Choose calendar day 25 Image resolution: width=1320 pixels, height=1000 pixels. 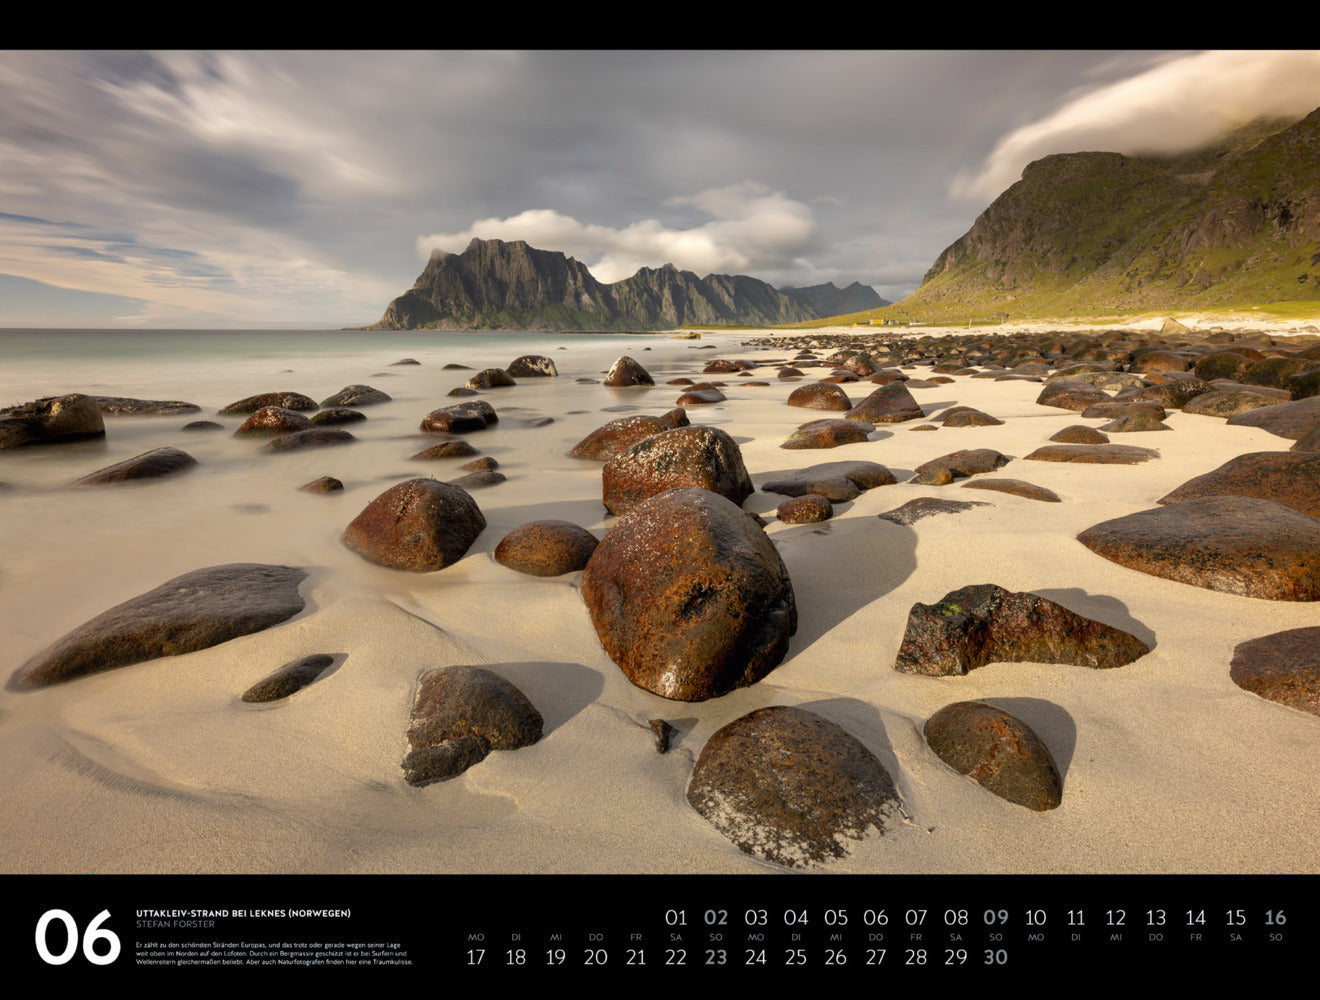click(x=796, y=957)
